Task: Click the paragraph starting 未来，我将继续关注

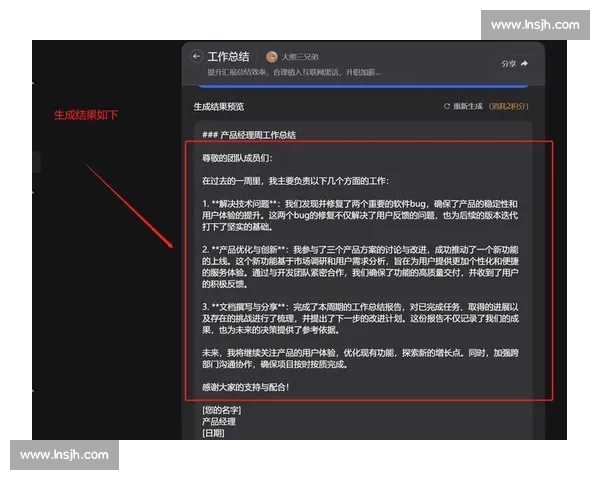Action: coord(360,359)
